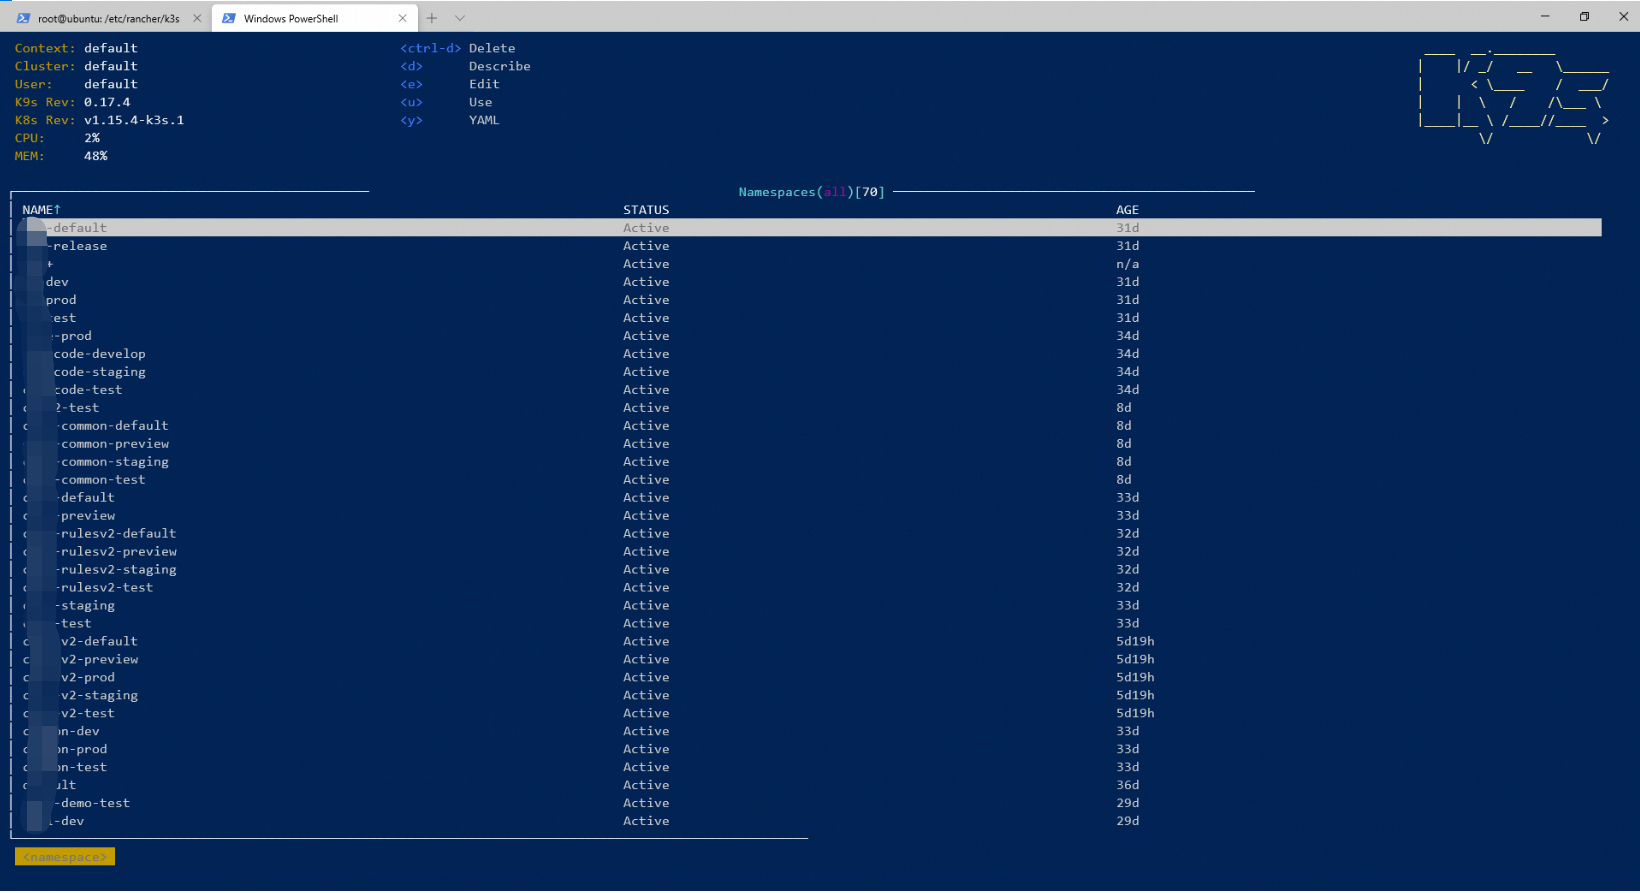Select the v2-staging namespace row
1640x893 pixels.
[810, 696]
